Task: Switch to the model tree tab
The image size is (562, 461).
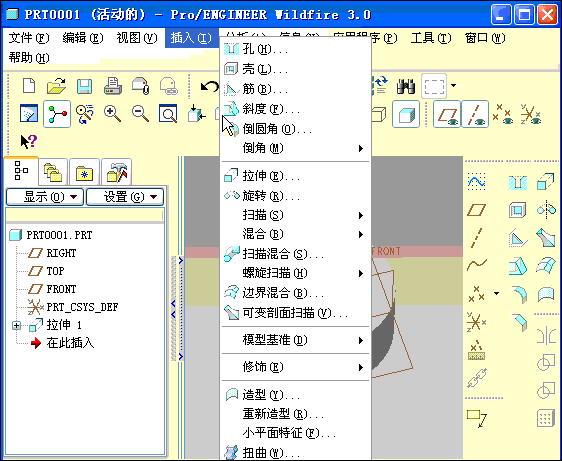Action: tap(21, 171)
